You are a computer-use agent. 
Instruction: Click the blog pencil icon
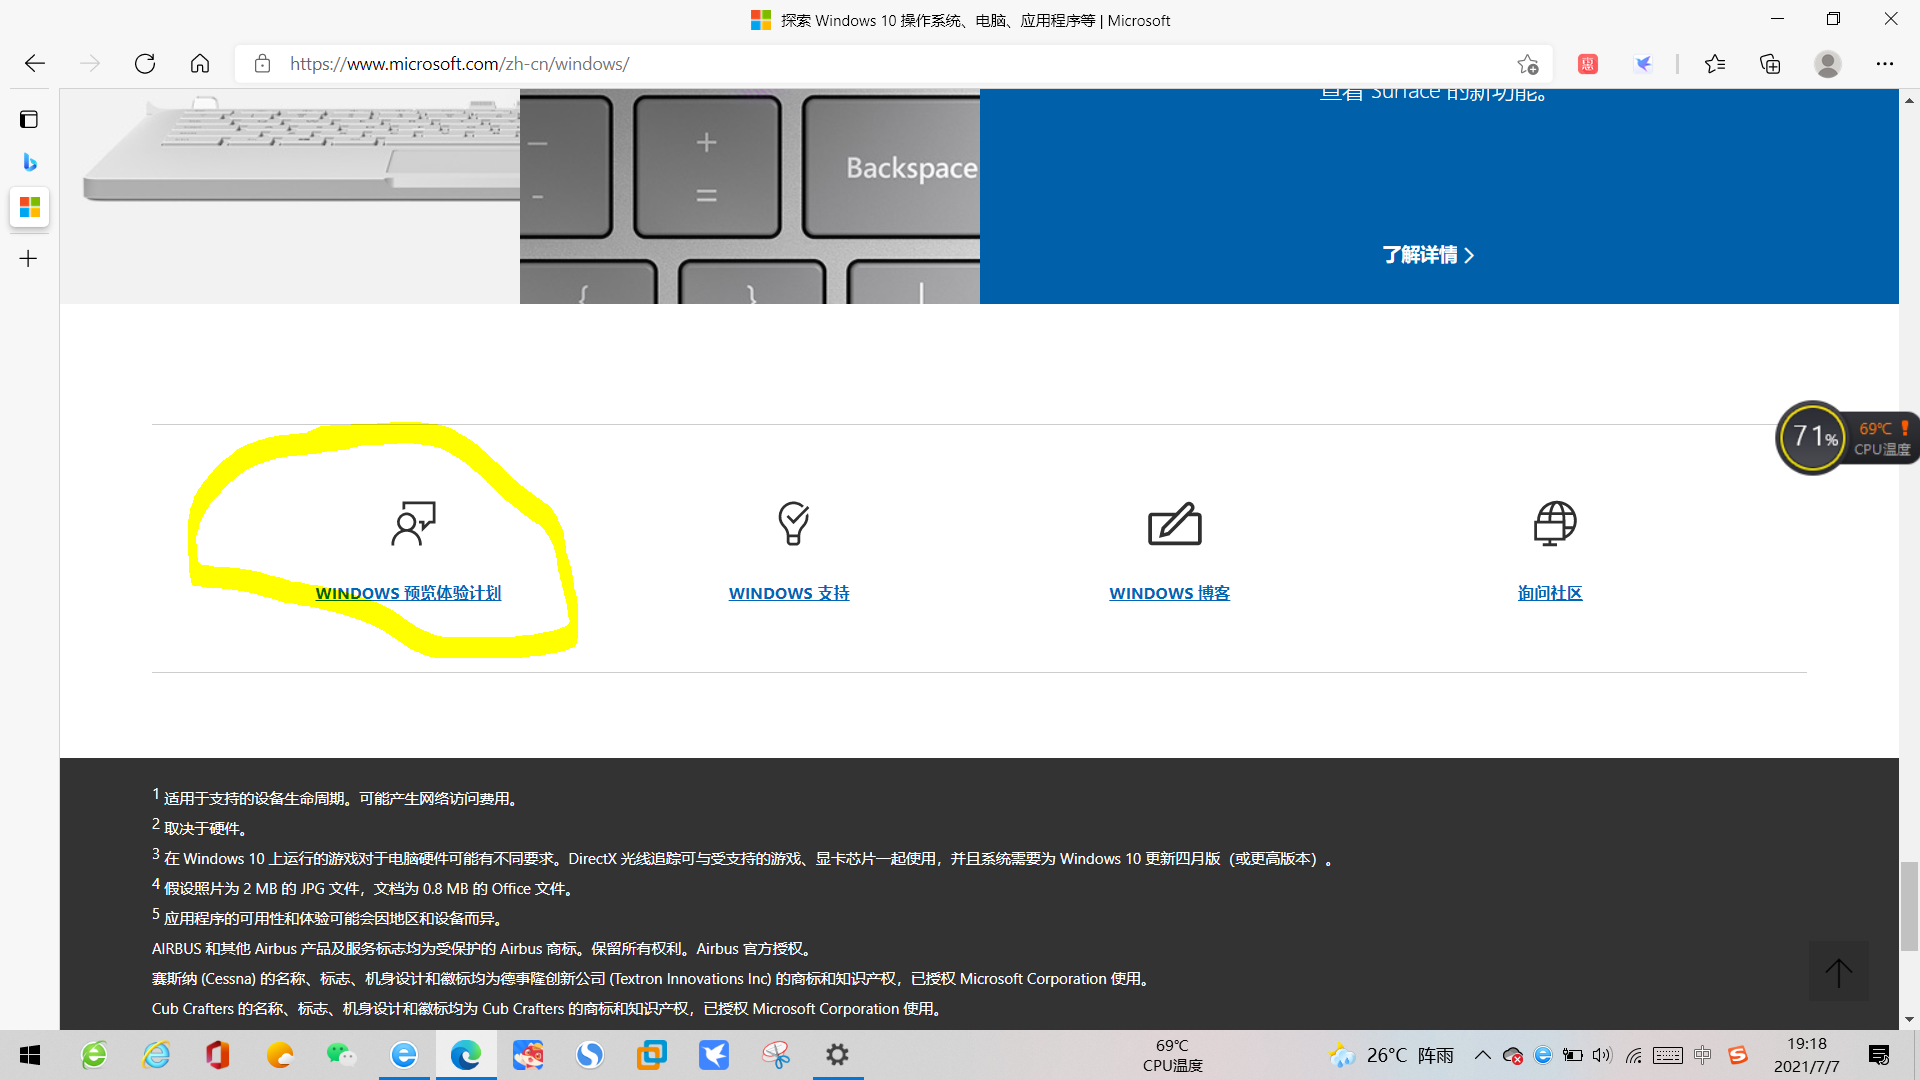(1175, 524)
